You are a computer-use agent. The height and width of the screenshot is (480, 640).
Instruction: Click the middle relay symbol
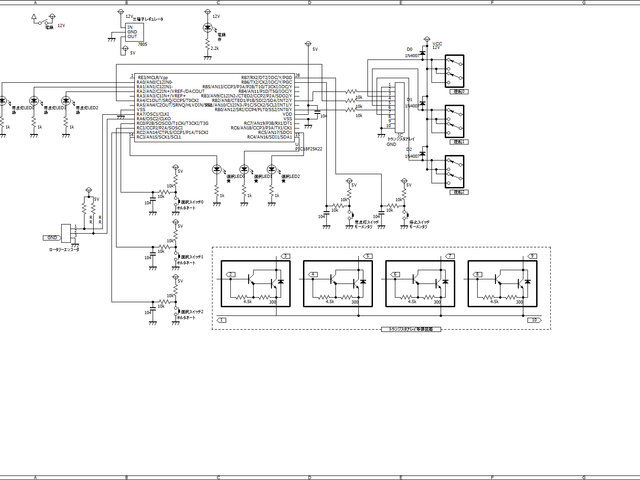coord(454,120)
